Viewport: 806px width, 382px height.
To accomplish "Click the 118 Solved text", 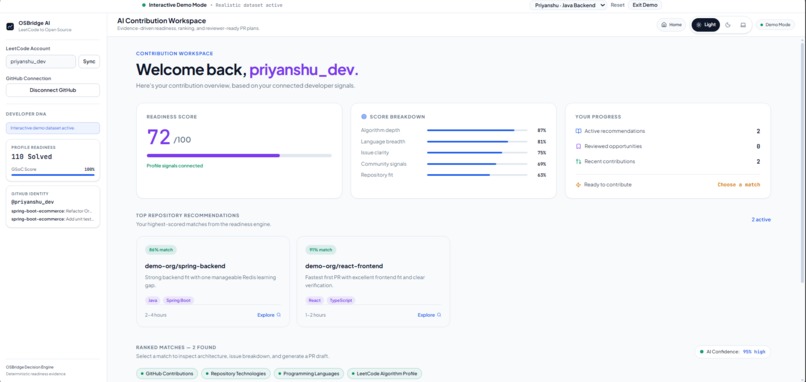I will [x=32, y=157].
